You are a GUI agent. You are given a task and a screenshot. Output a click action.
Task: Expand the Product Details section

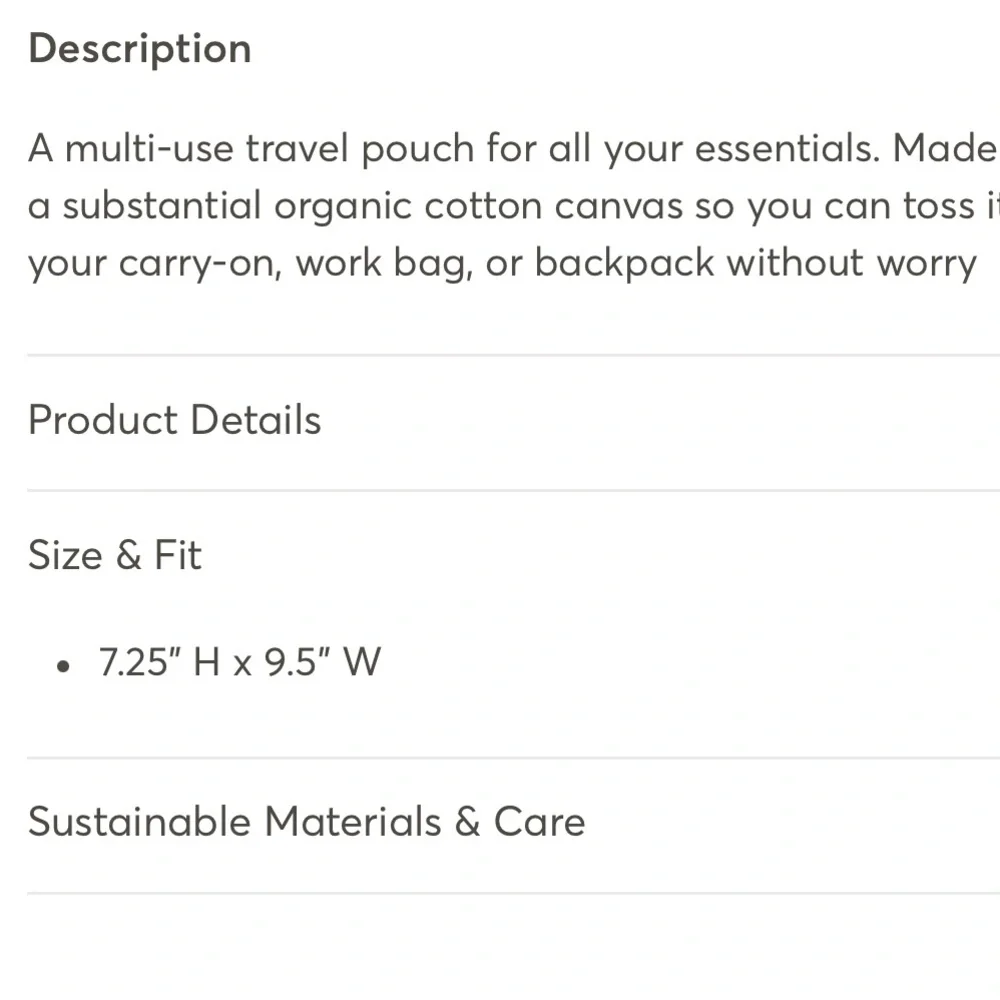(513, 420)
